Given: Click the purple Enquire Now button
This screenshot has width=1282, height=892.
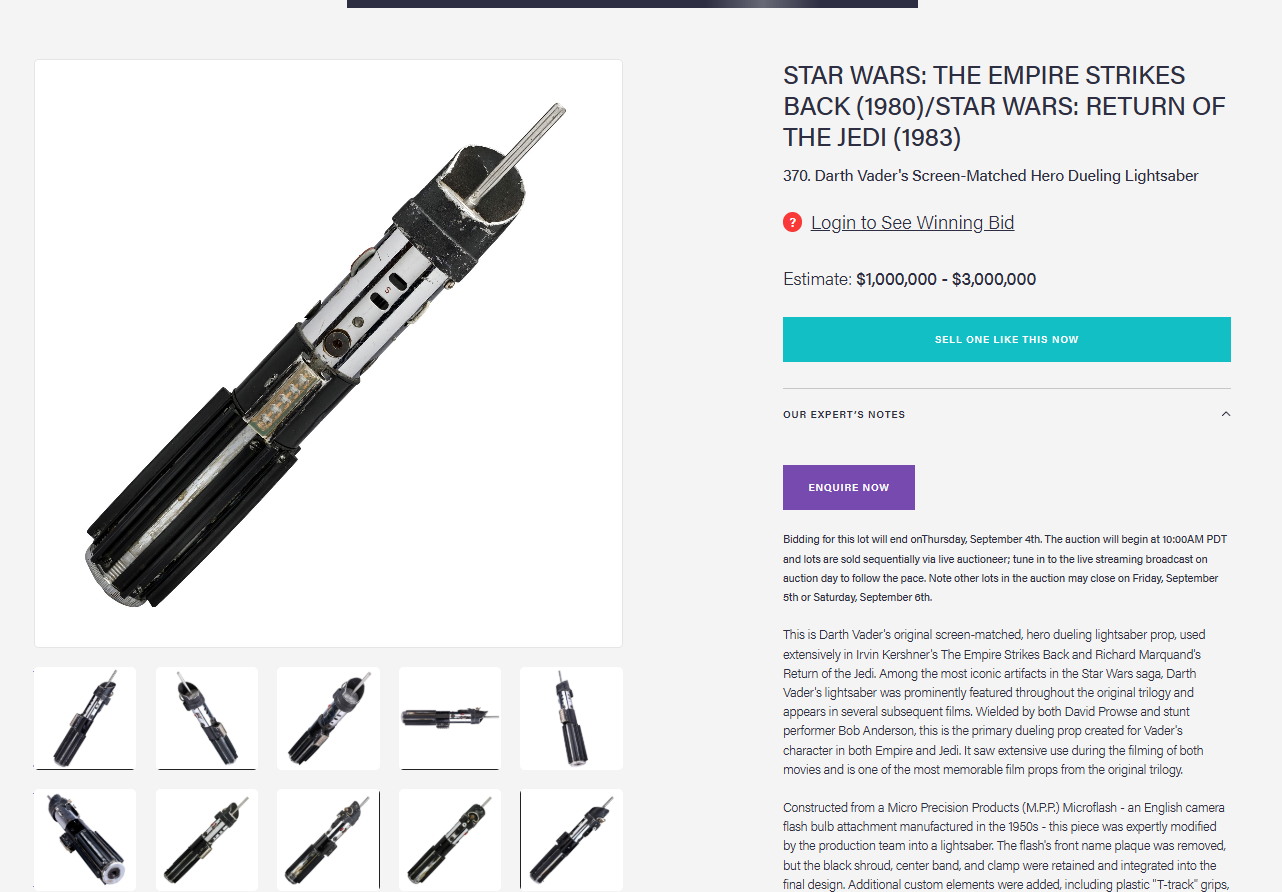Looking at the screenshot, I should [x=848, y=487].
